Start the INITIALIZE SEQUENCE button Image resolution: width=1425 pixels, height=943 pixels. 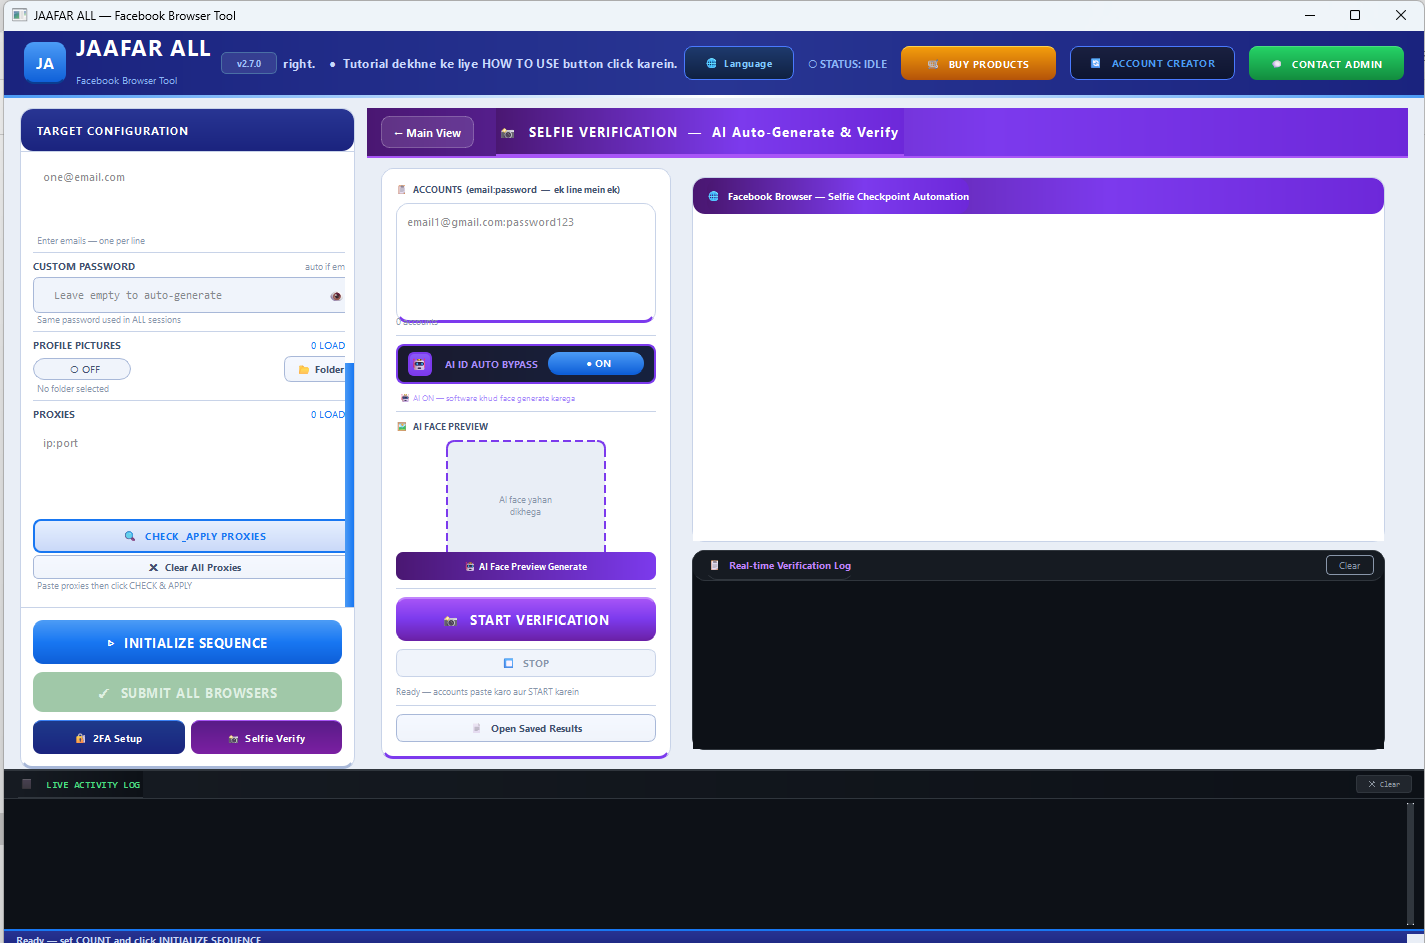pos(188,642)
